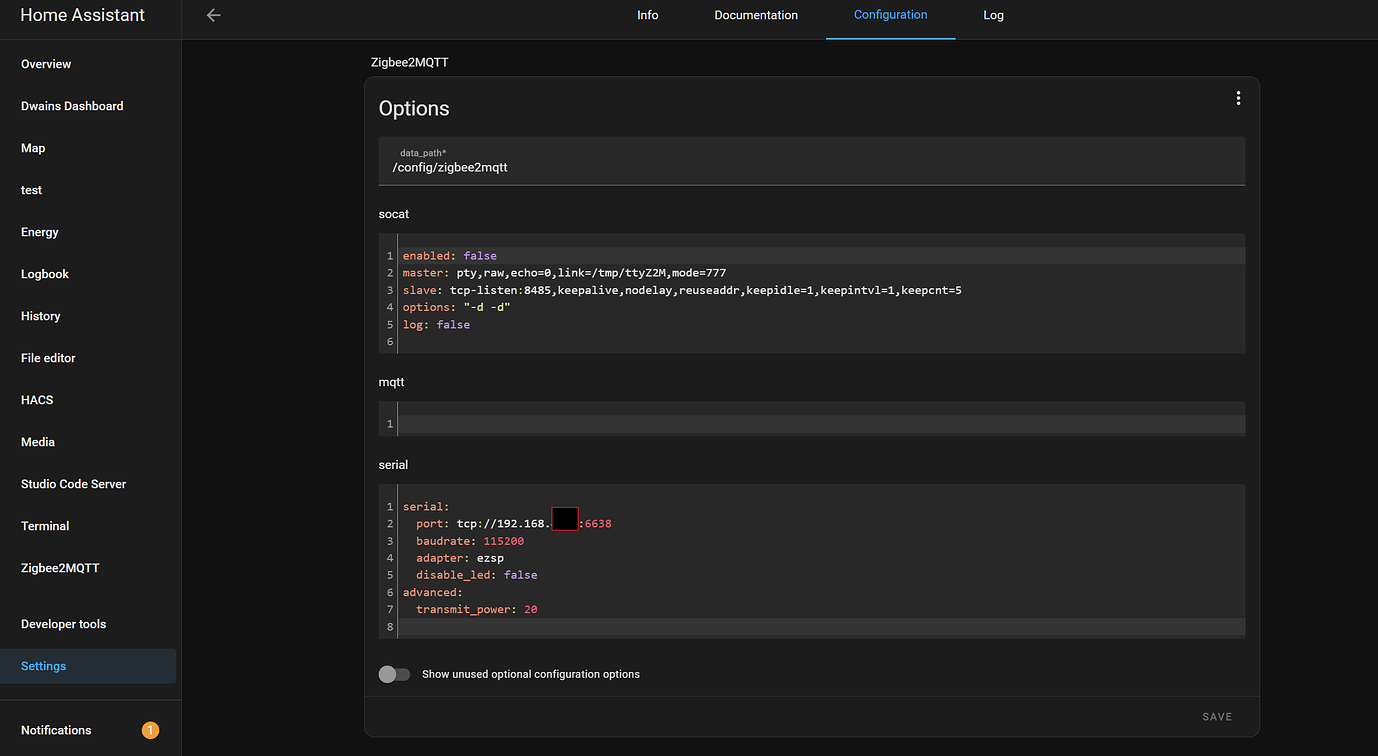Open Overview in the sidebar
Screen dimensions: 1378x756
click(46, 64)
